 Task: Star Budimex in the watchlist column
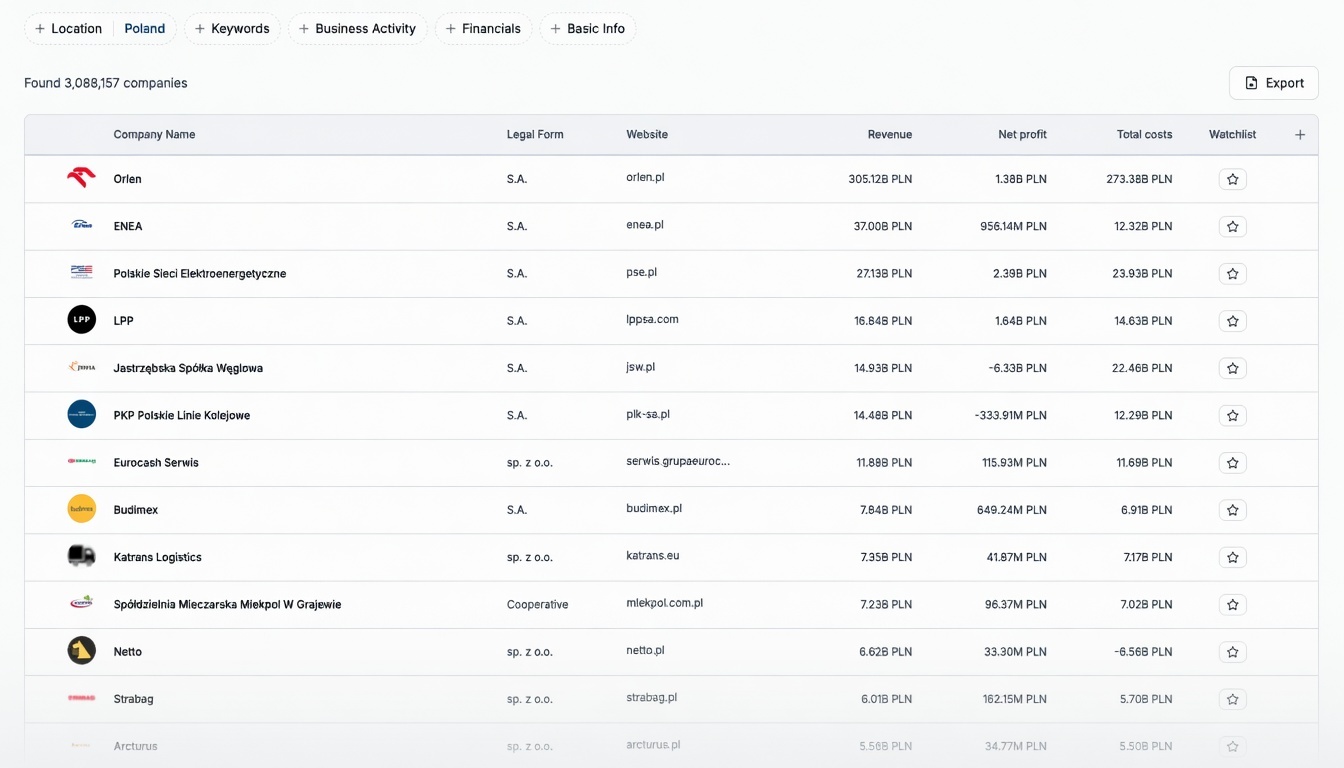1232,510
